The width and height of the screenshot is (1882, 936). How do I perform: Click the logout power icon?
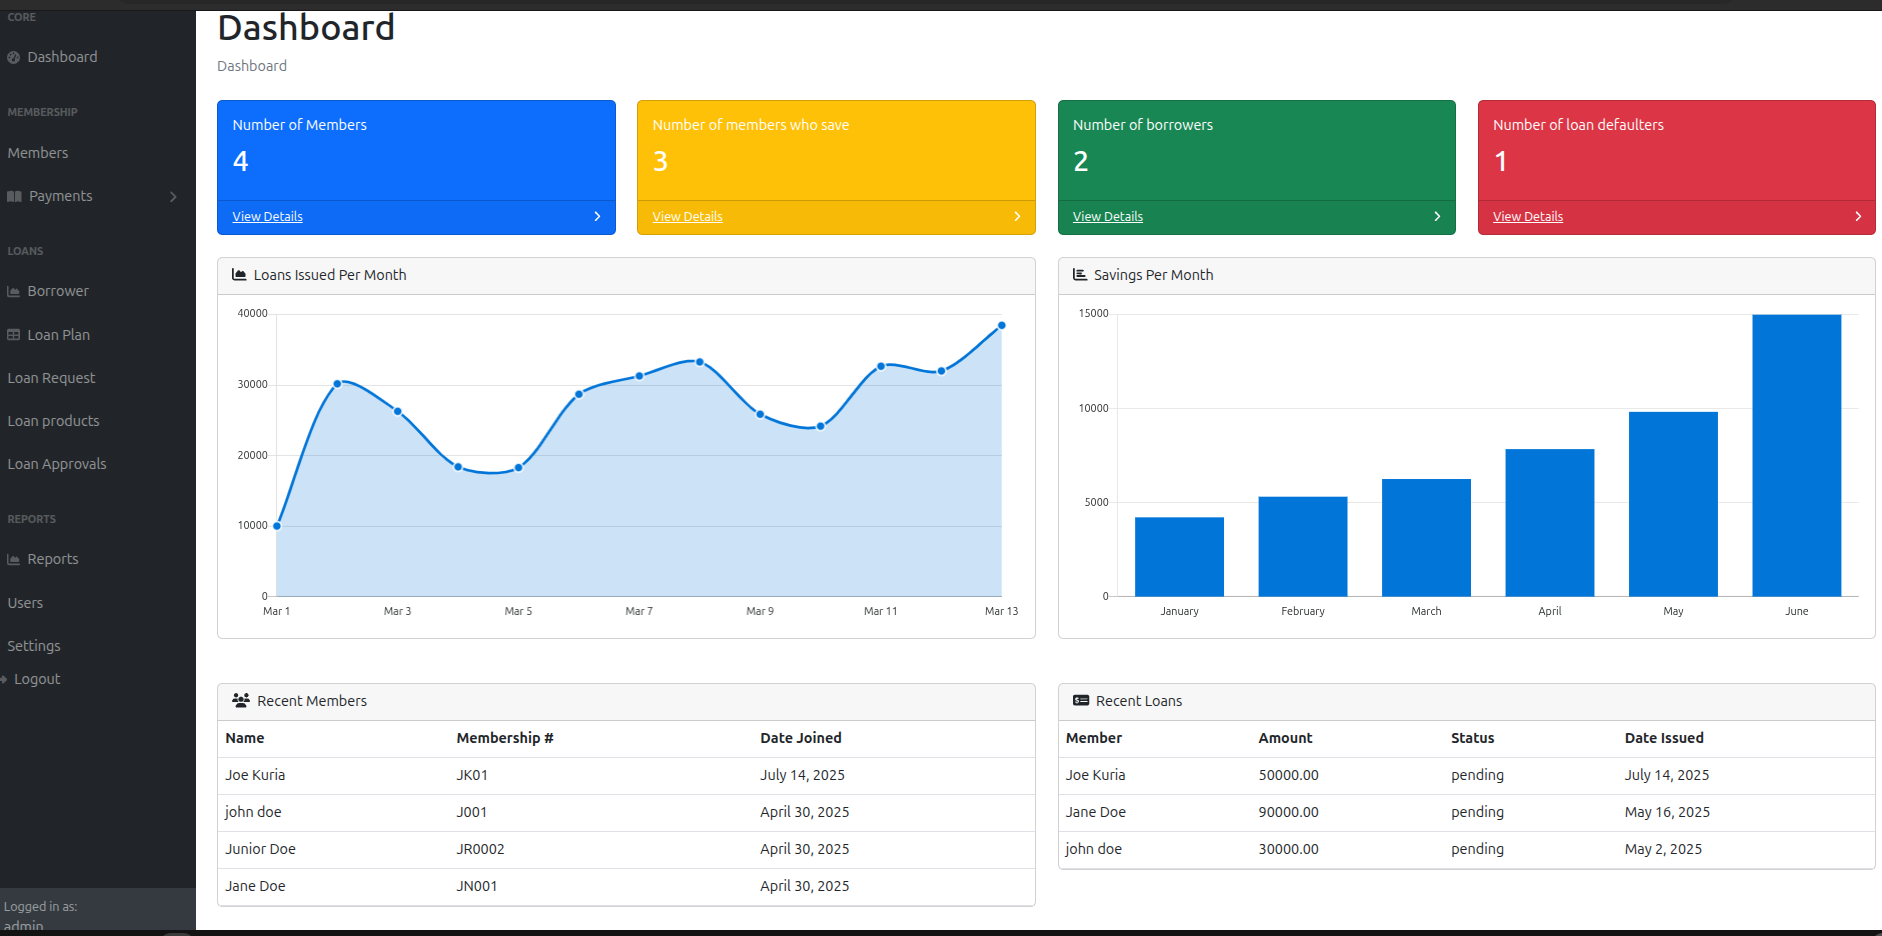(x=9, y=679)
